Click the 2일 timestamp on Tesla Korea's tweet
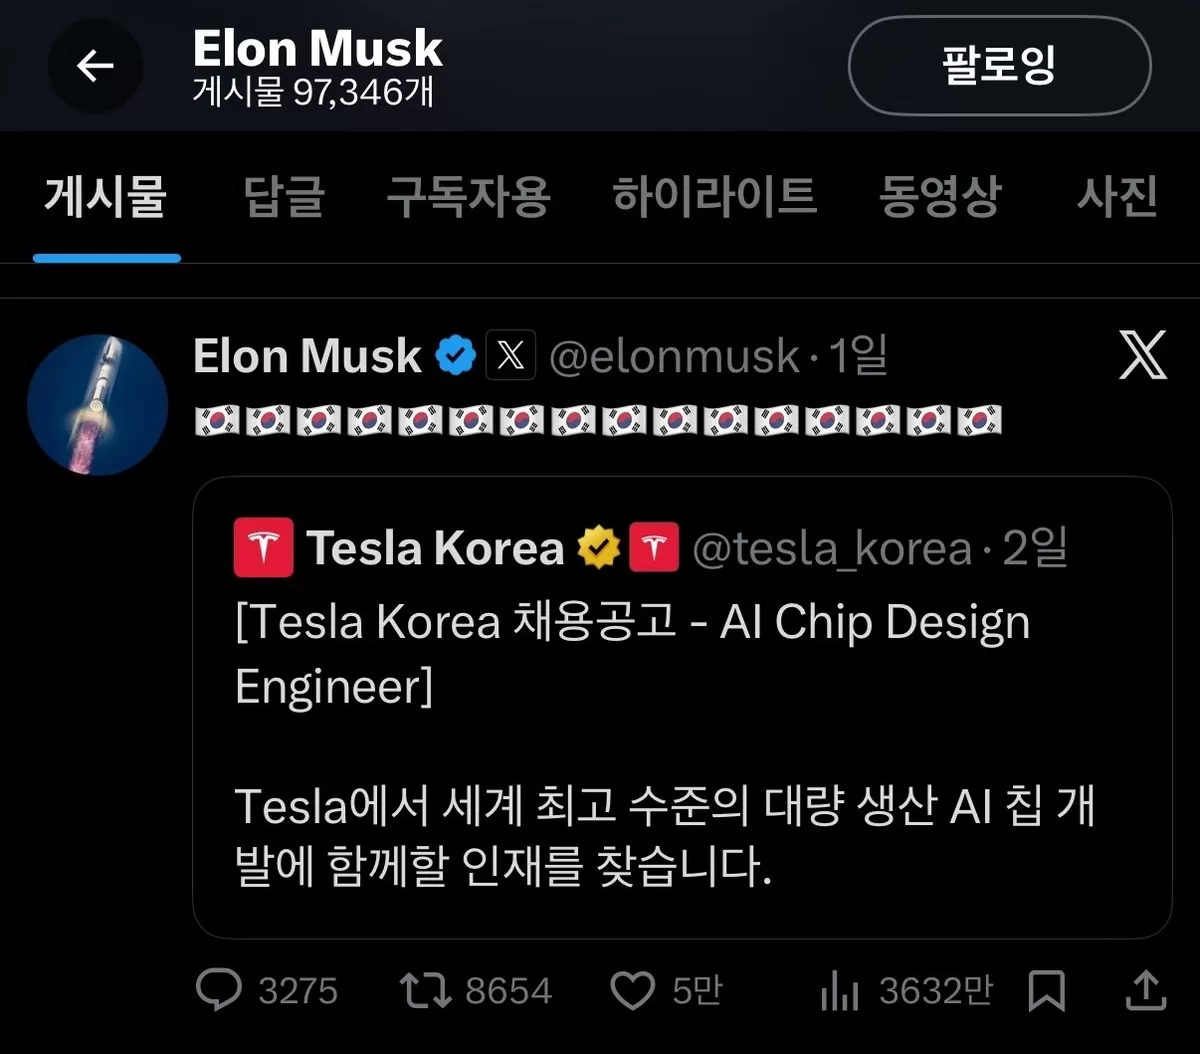This screenshot has width=1200, height=1054. tap(1035, 547)
